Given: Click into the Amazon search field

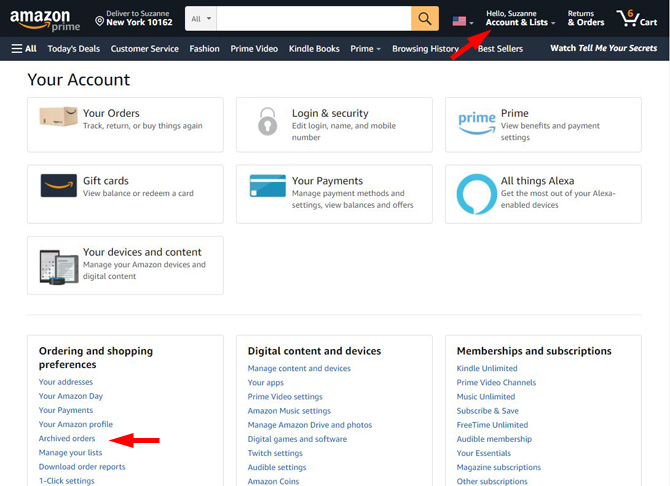Looking at the screenshot, I should (x=314, y=18).
